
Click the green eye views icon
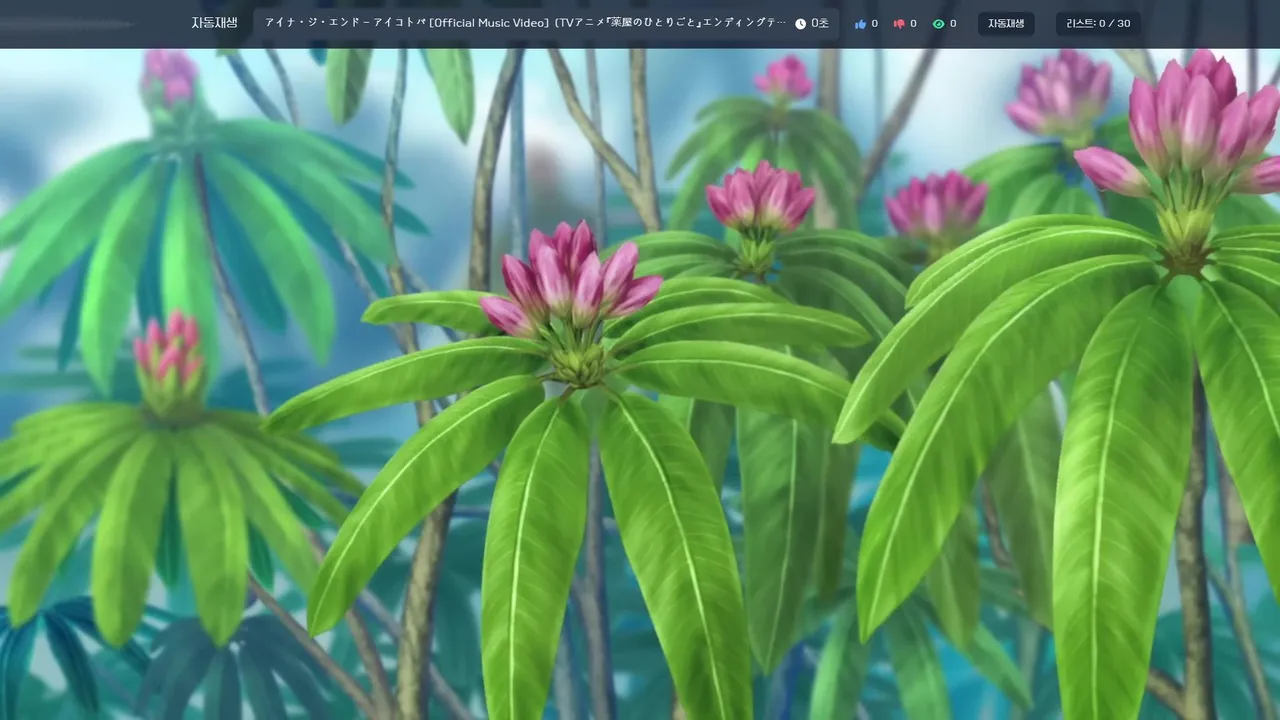pos(938,23)
